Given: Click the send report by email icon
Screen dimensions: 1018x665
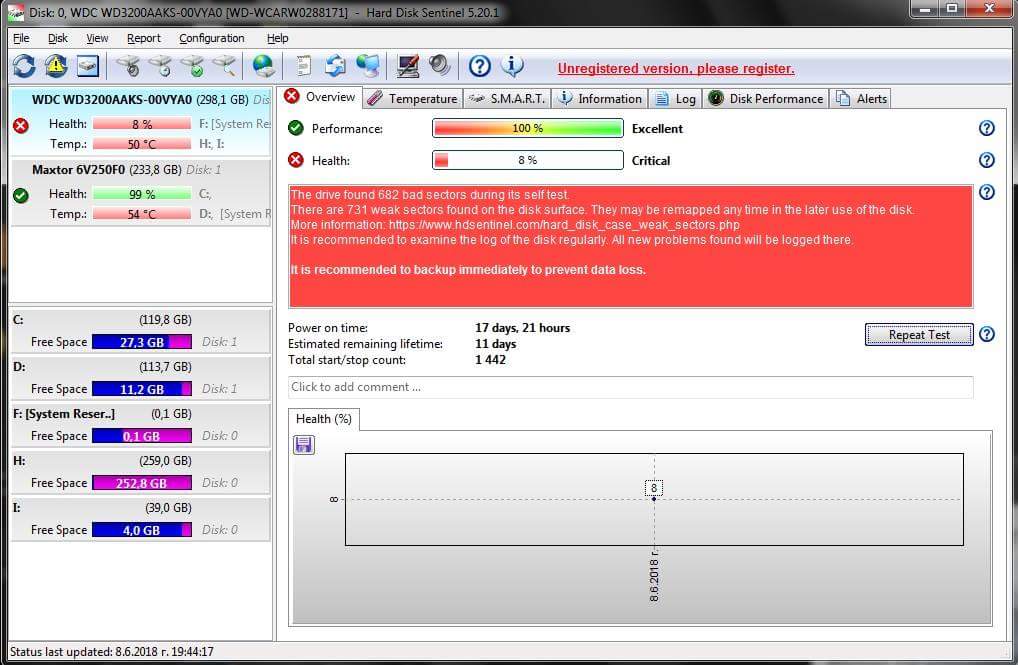Looking at the screenshot, I should tap(335, 66).
